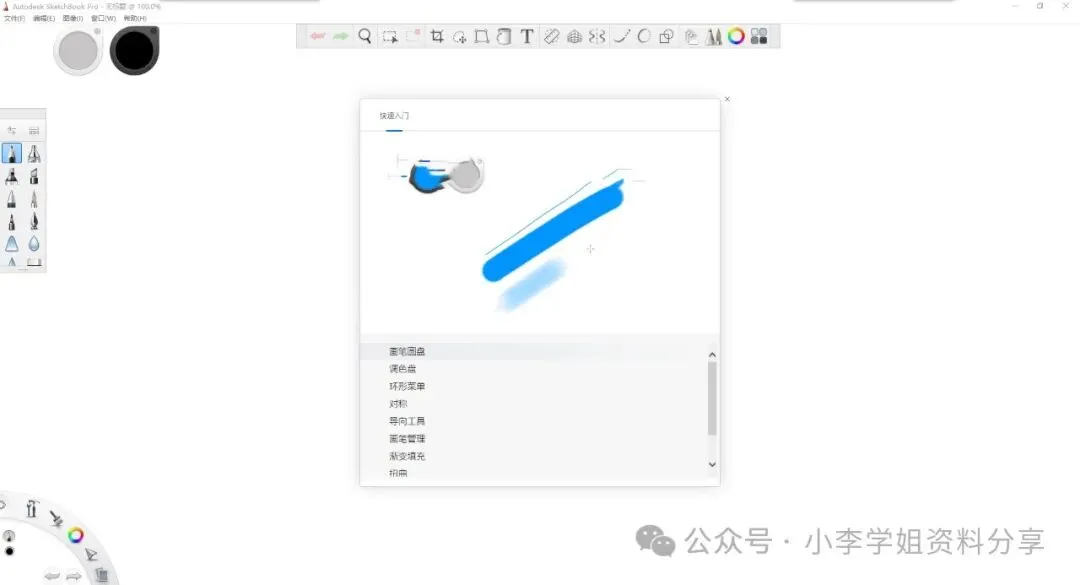Close the quick start dialog

tap(727, 99)
